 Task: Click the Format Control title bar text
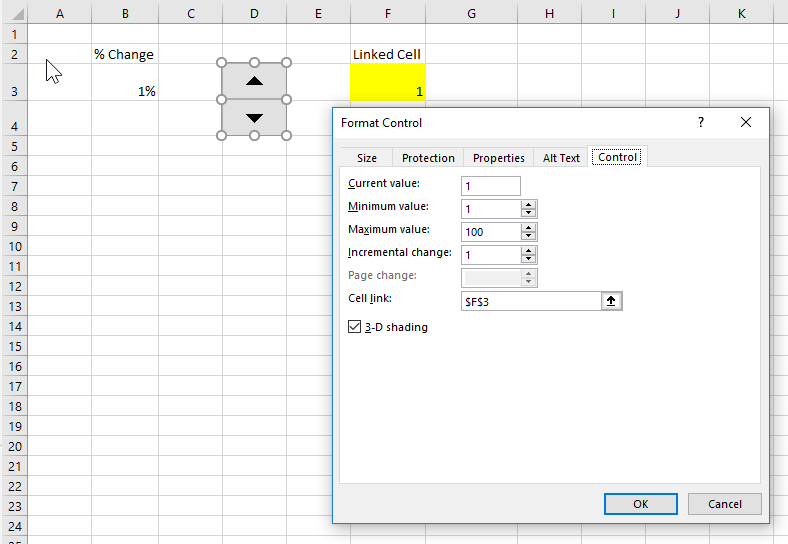(x=381, y=123)
